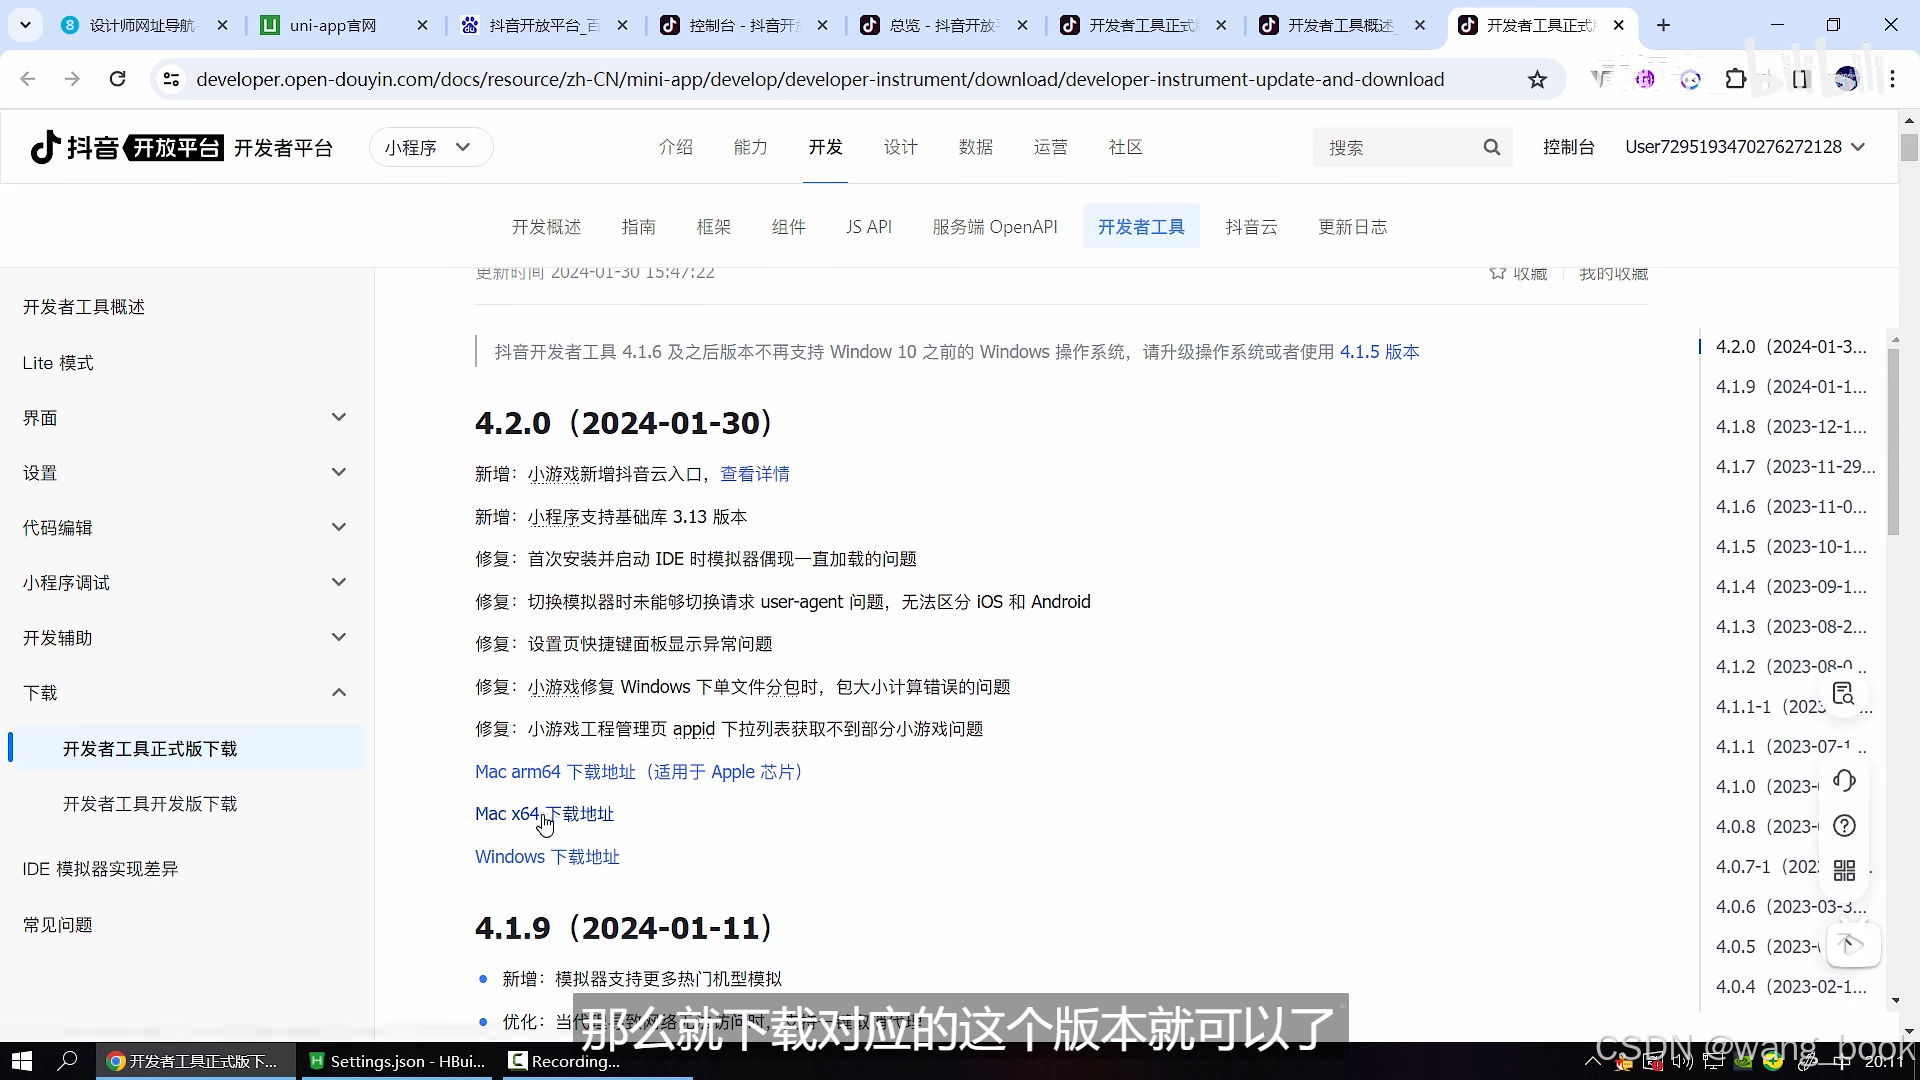
Task: Open 我的收藏 link
Action: (1613, 273)
